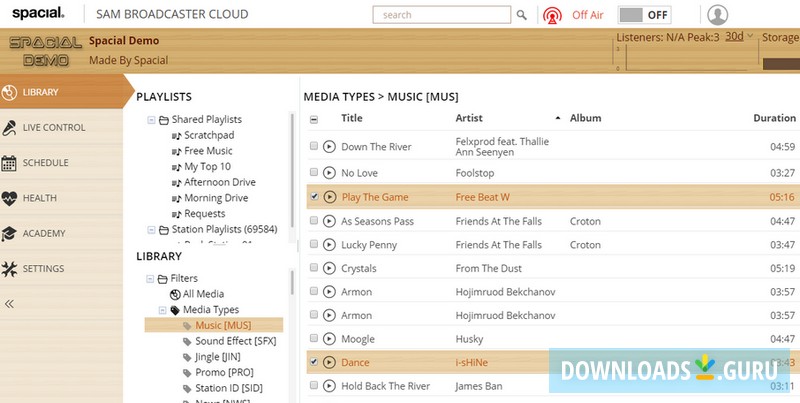Collapse the left sidebar with double chevron
The width and height of the screenshot is (800, 403).
10,304
